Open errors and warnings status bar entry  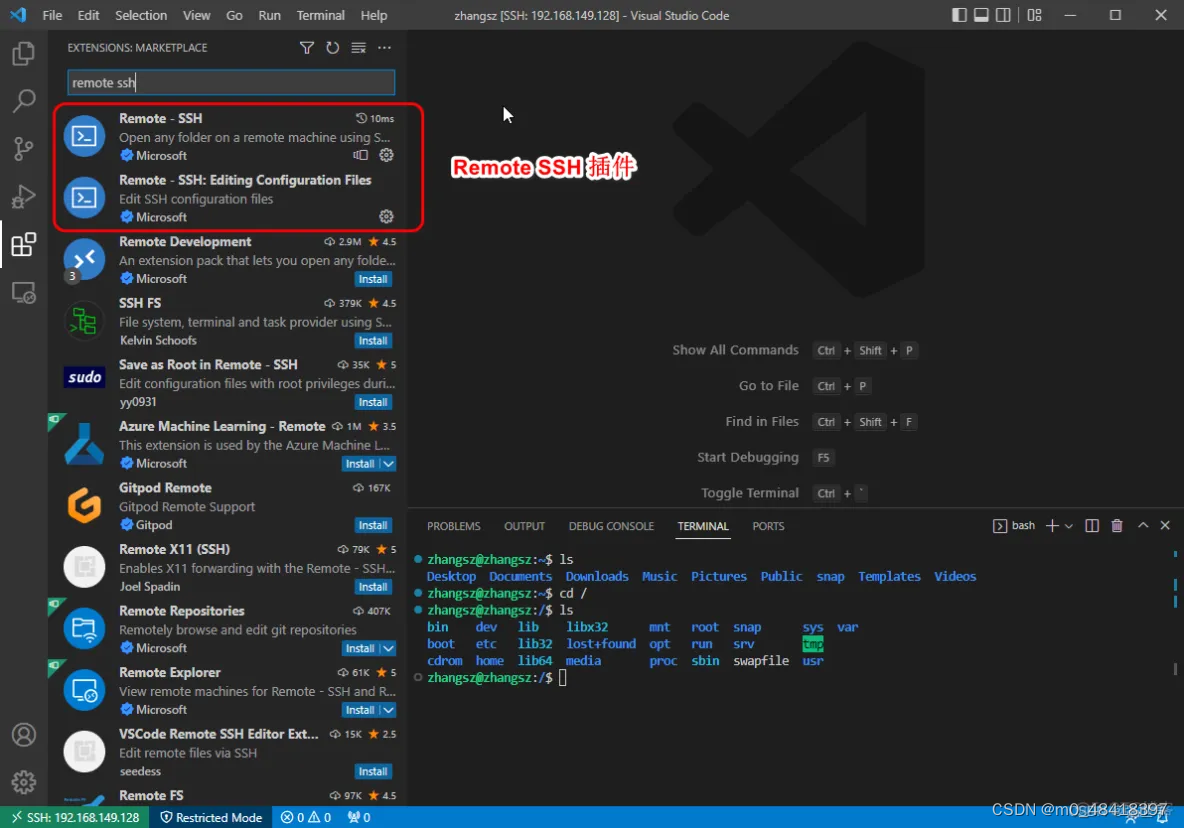[x=306, y=817]
